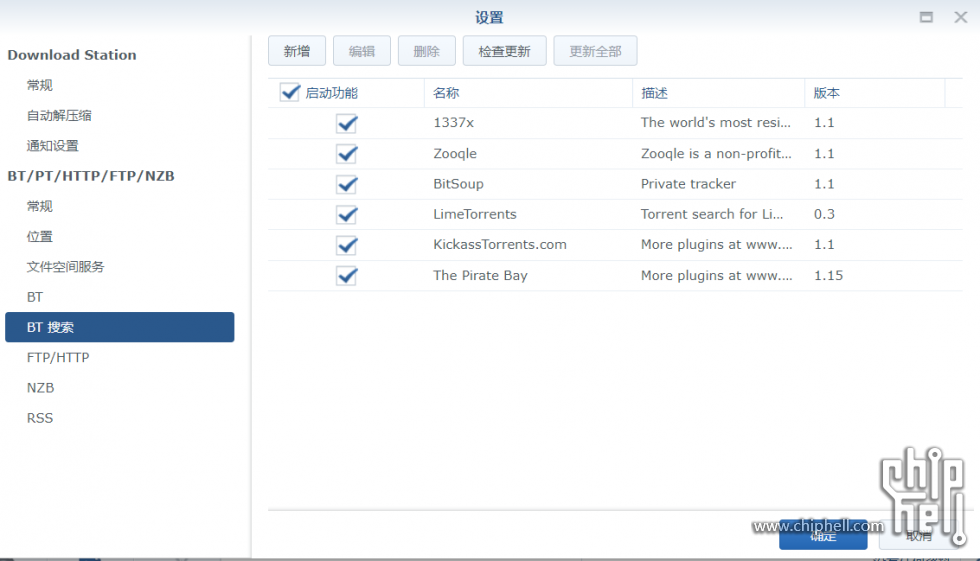Select the 1337x name cell
The image size is (980, 561).
coord(453,122)
